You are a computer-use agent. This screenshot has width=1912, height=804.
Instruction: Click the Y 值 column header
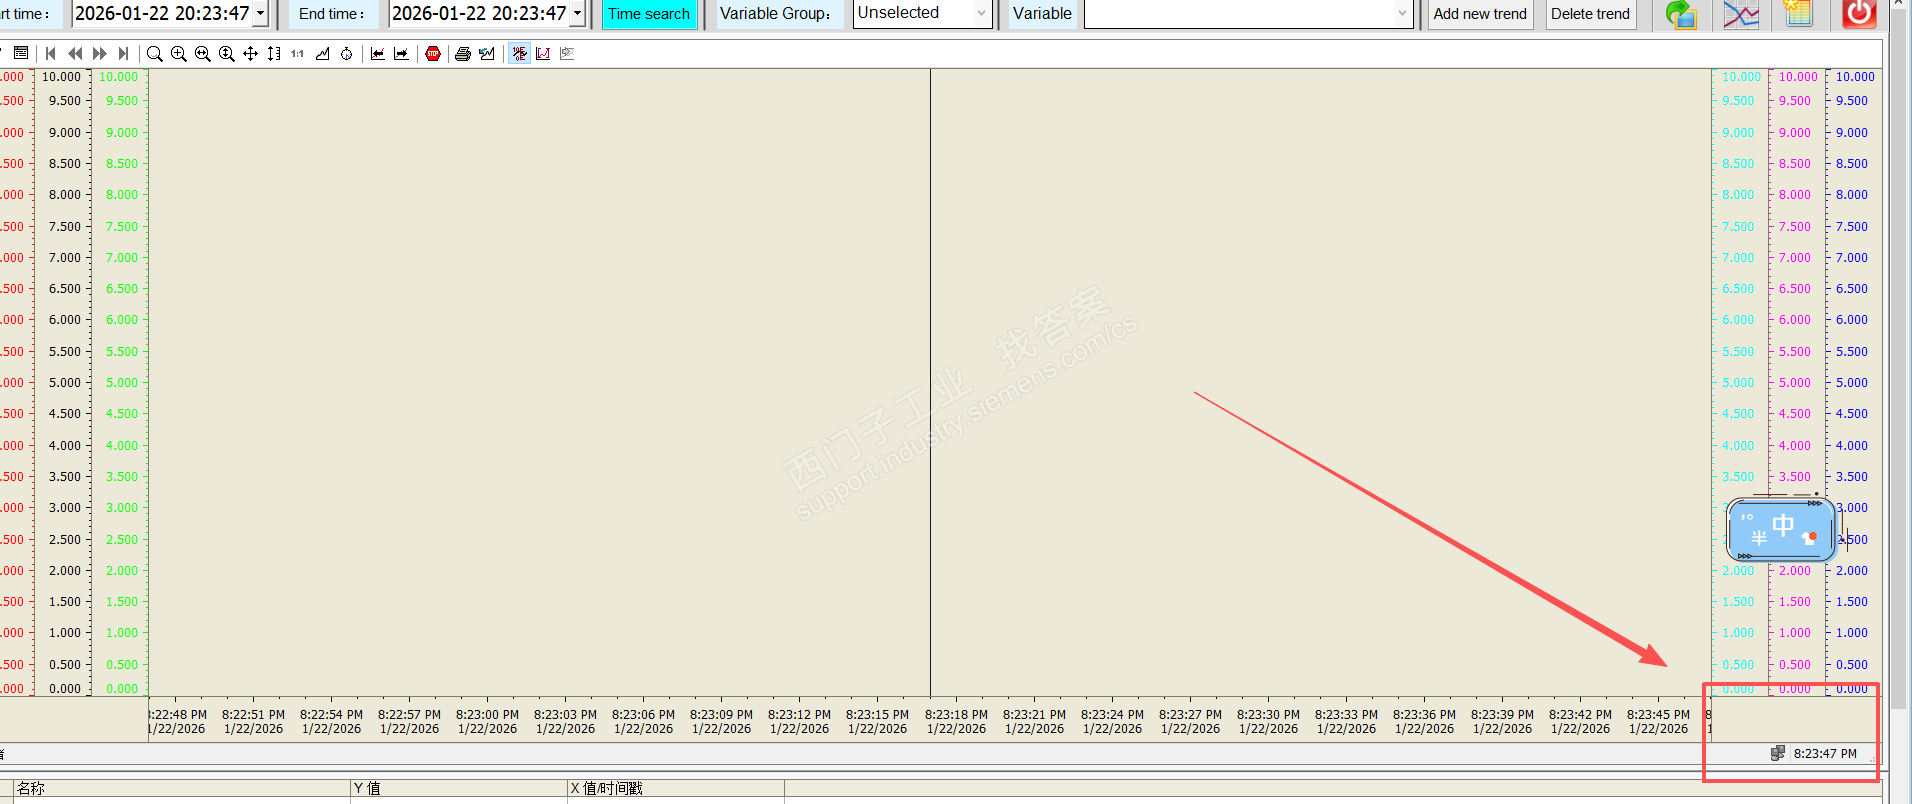coord(459,789)
